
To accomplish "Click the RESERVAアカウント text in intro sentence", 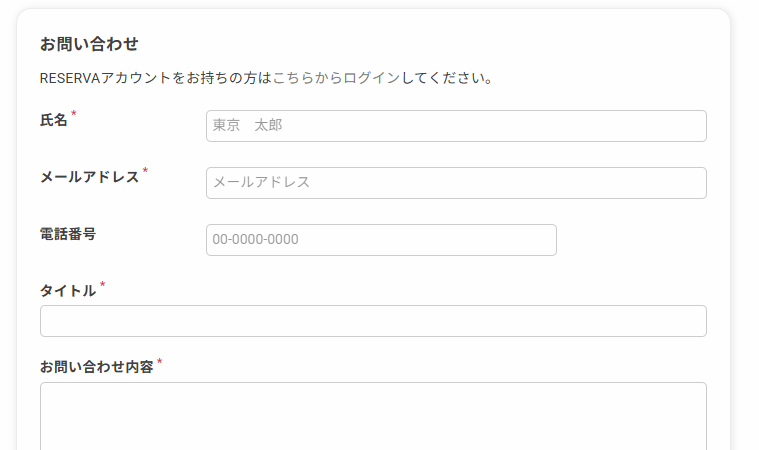I will coord(106,78).
